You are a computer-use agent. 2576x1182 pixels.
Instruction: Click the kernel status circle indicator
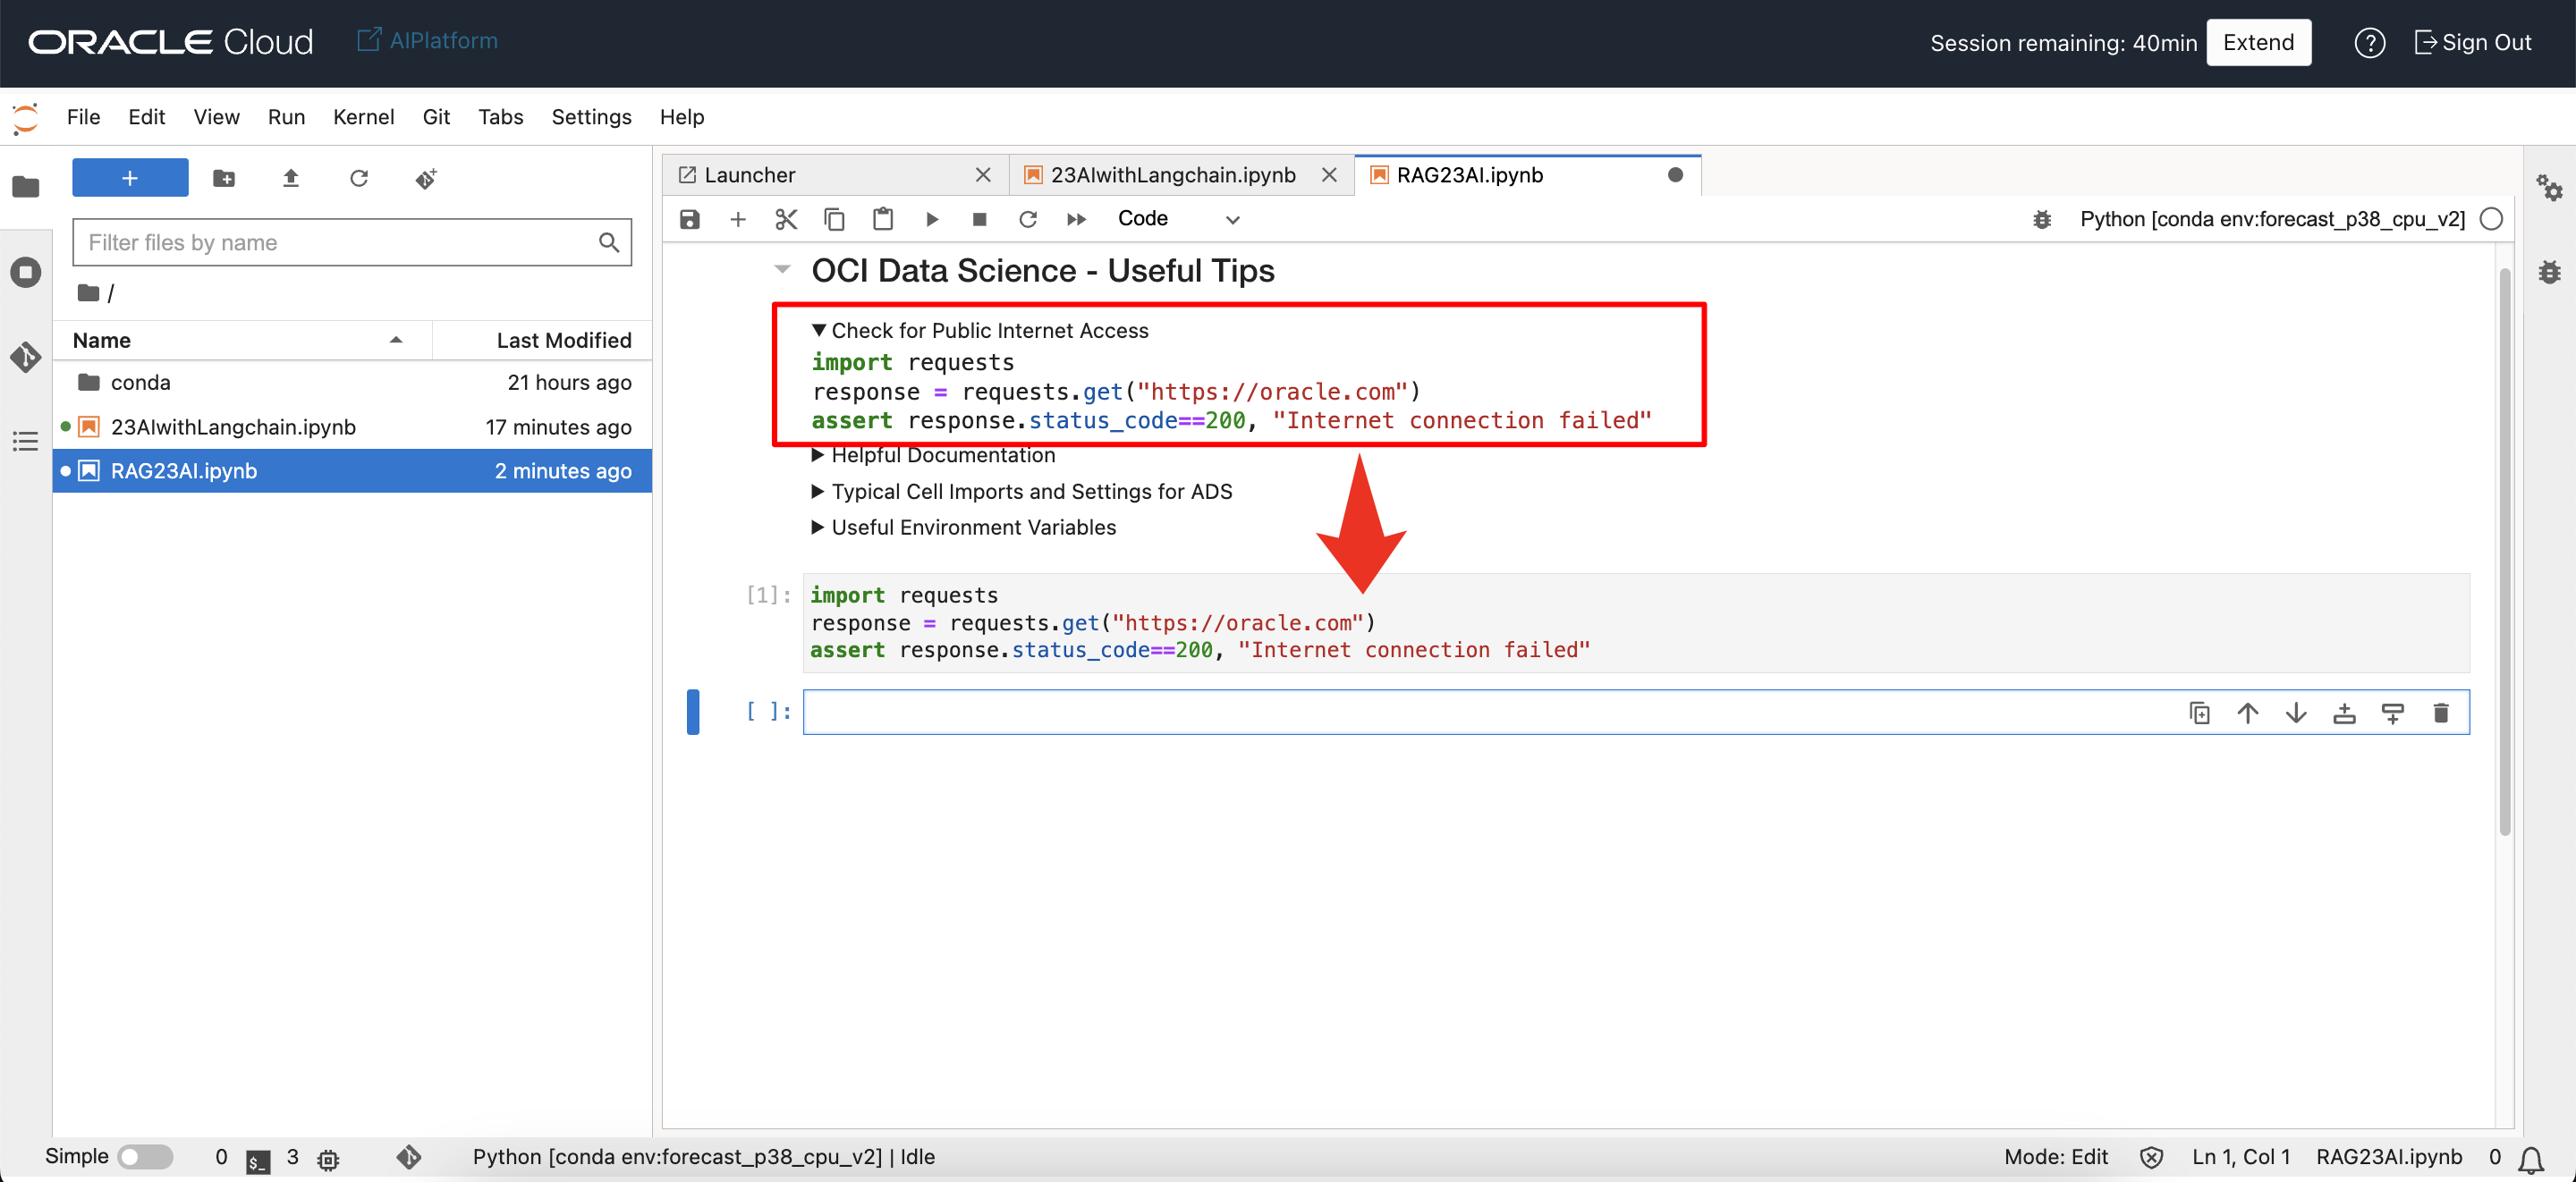(x=2491, y=219)
